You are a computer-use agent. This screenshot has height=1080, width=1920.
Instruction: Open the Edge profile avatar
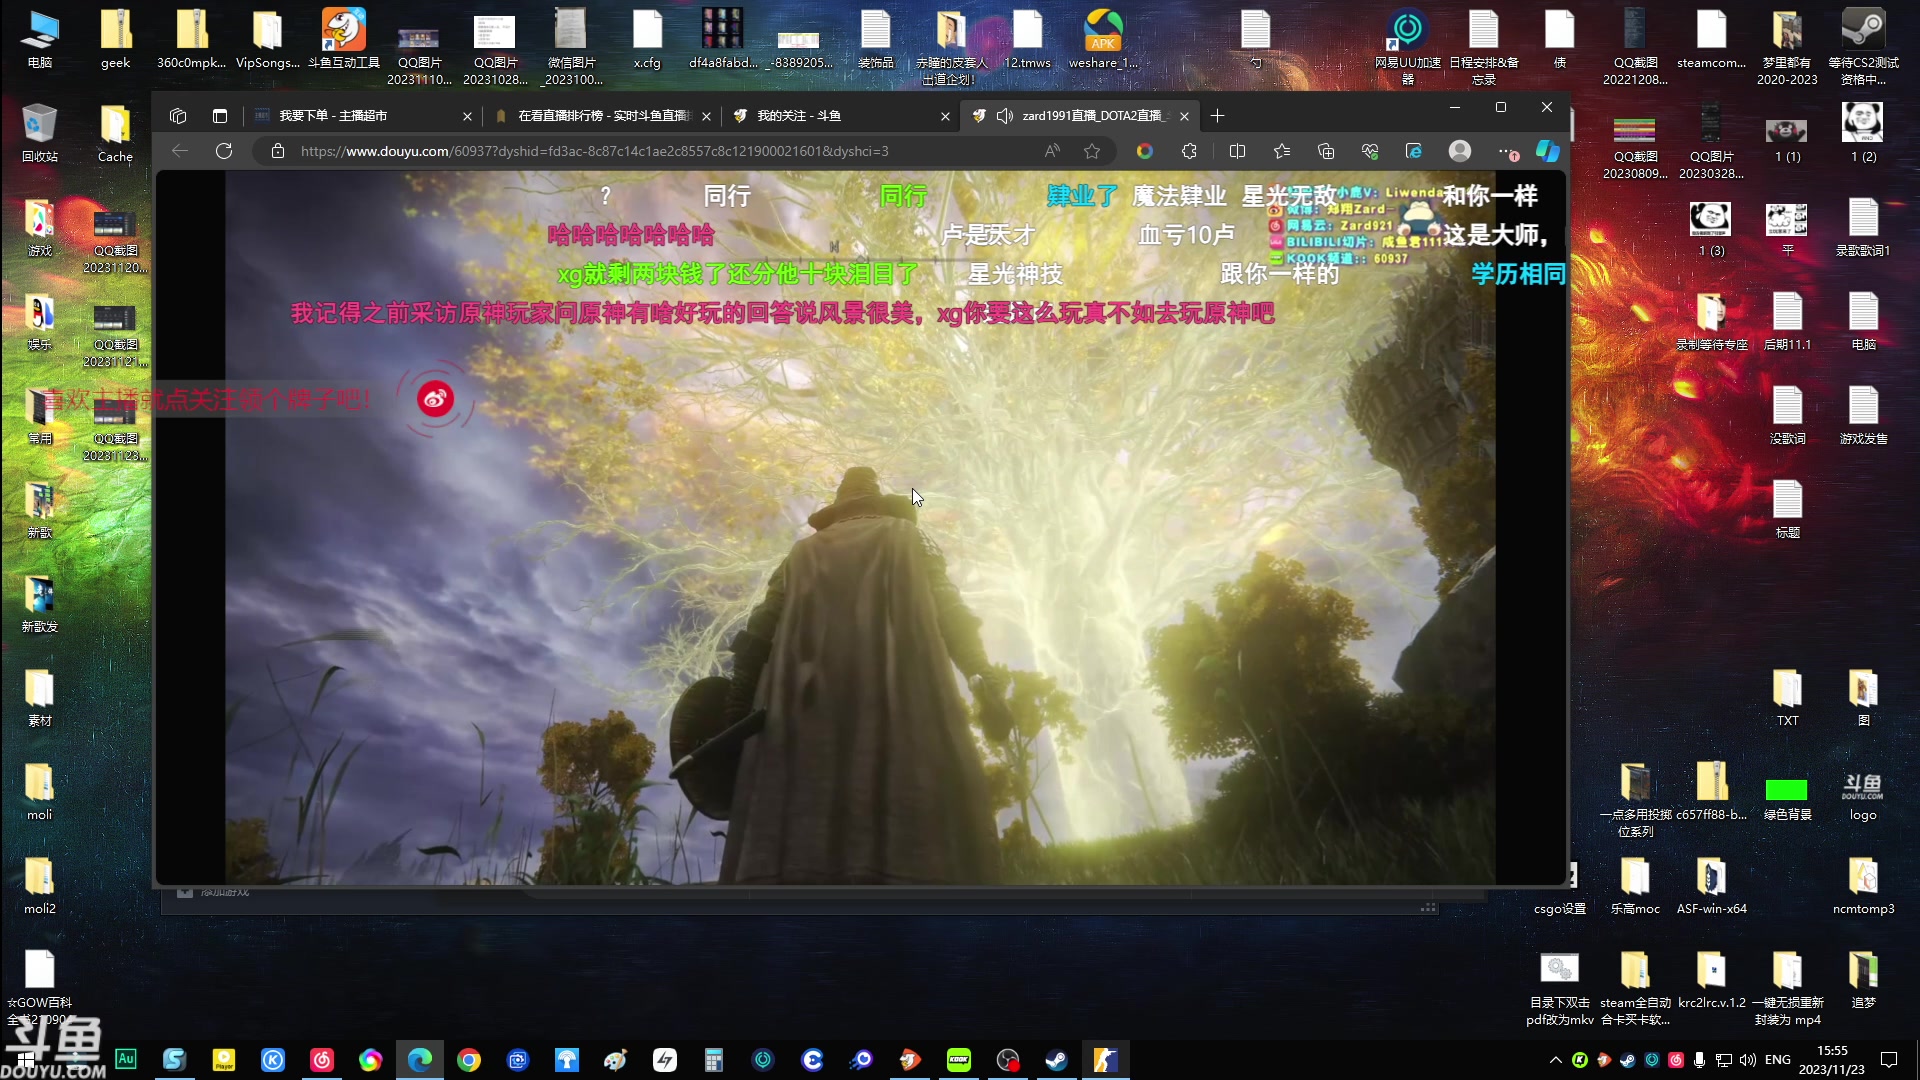(1460, 151)
